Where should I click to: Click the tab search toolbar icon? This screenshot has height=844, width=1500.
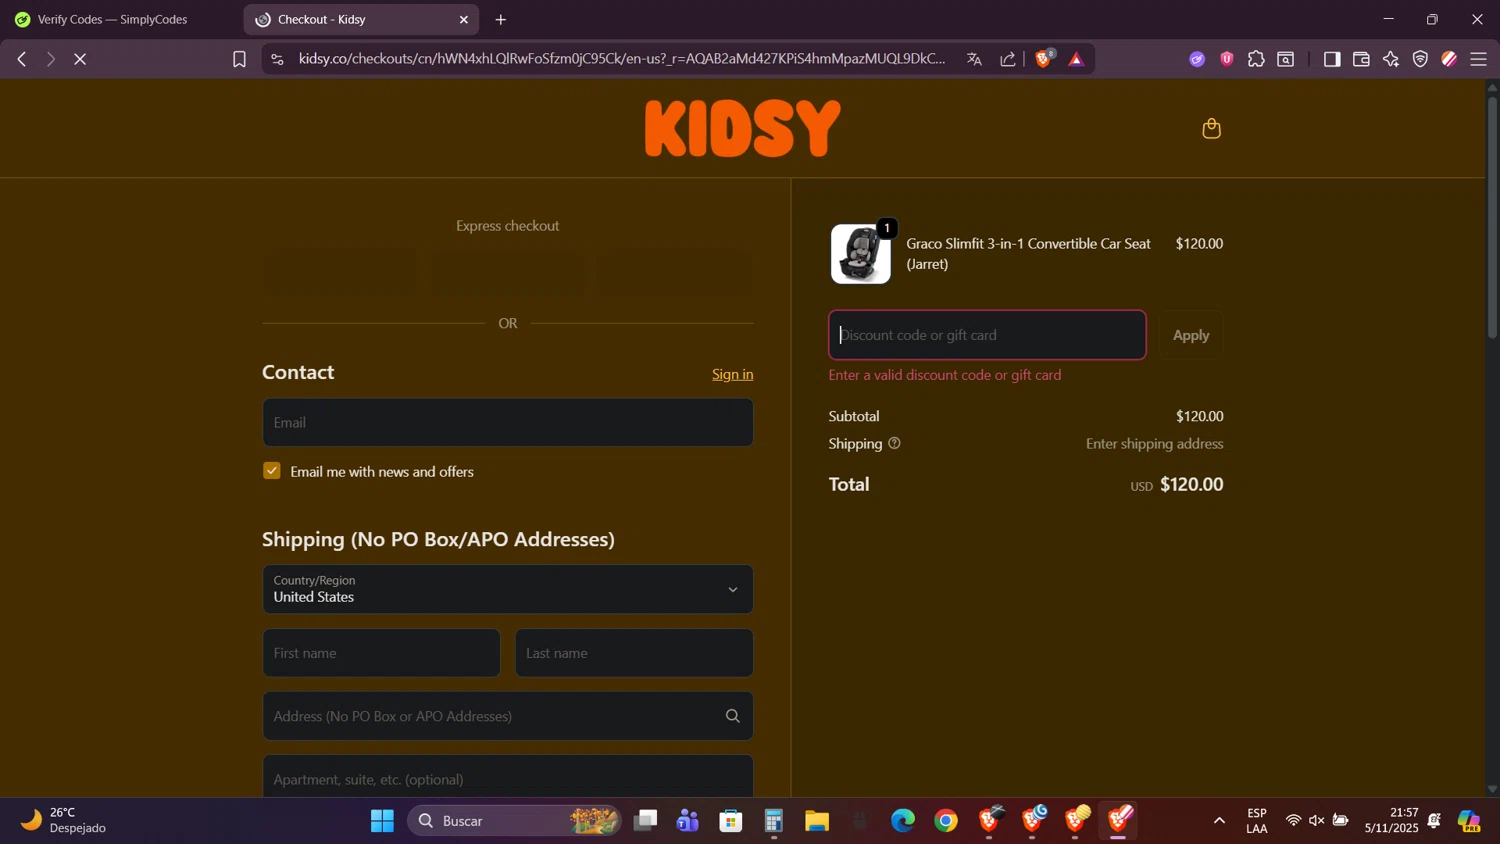(1286, 59)
